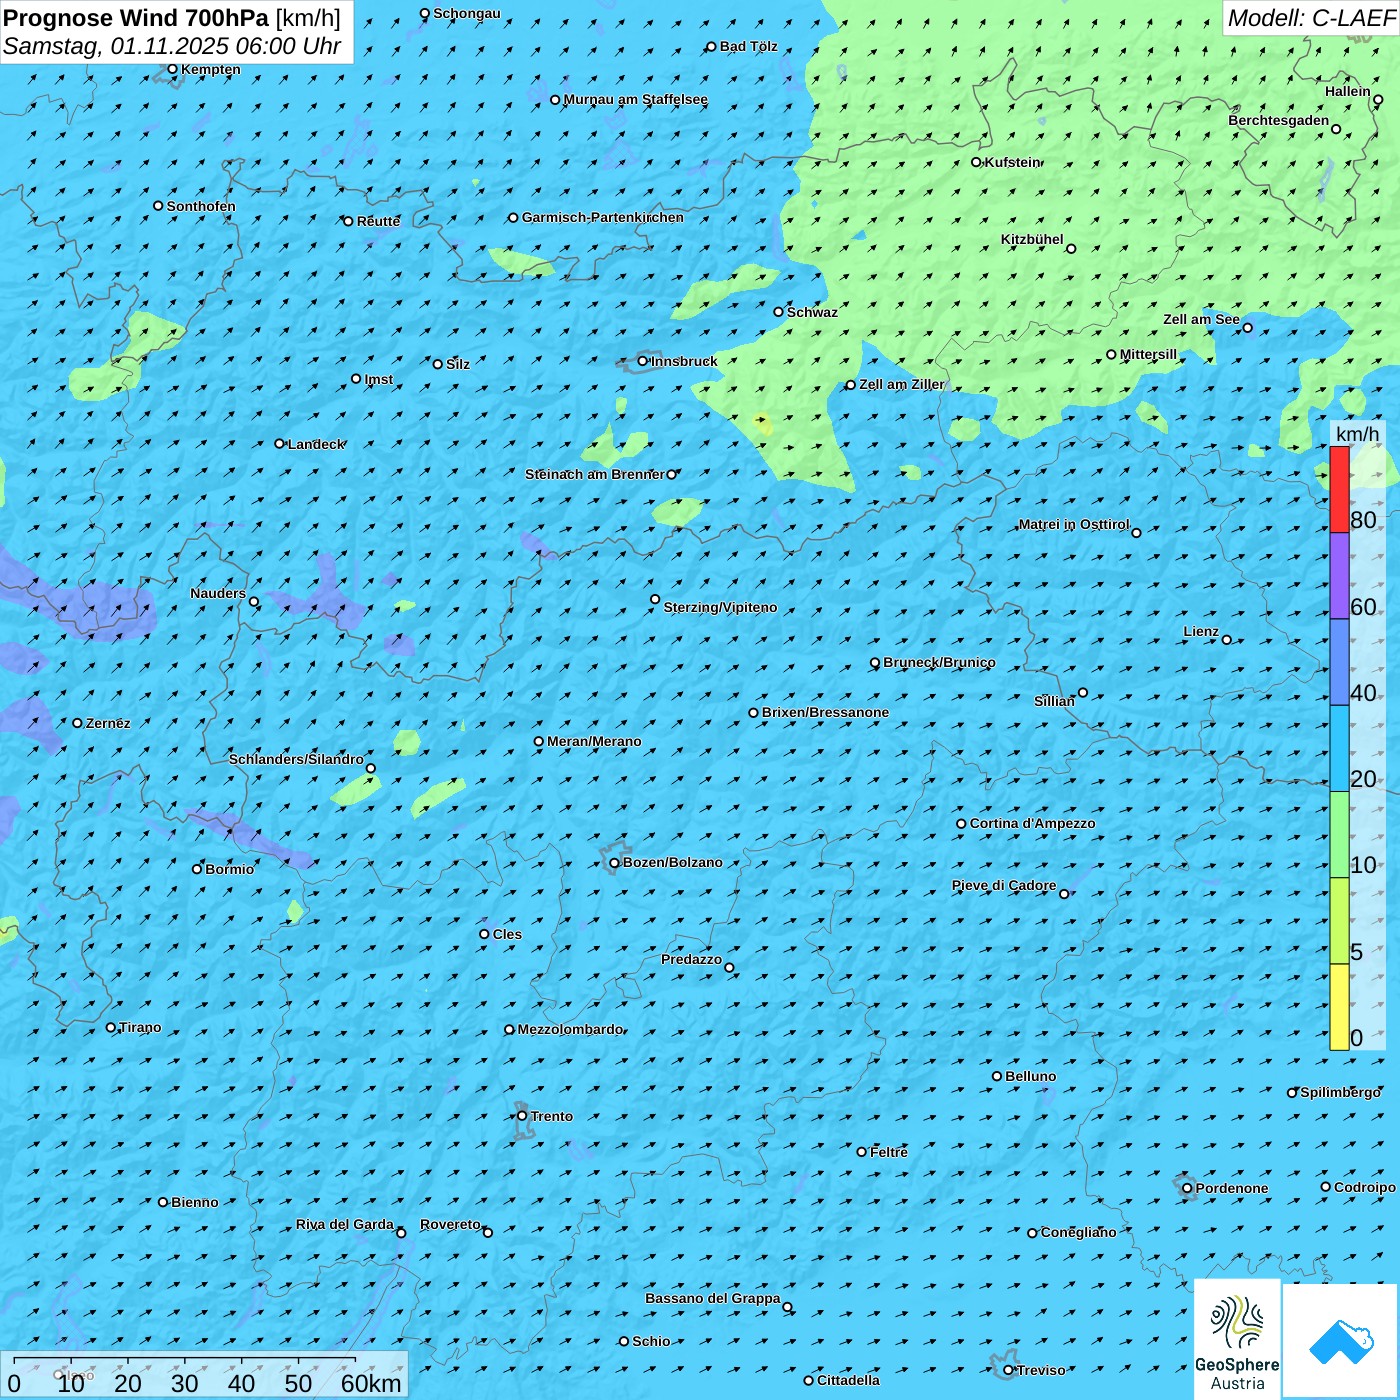
Task: Click the Kufstein city marker
Action: pos(976,162)
